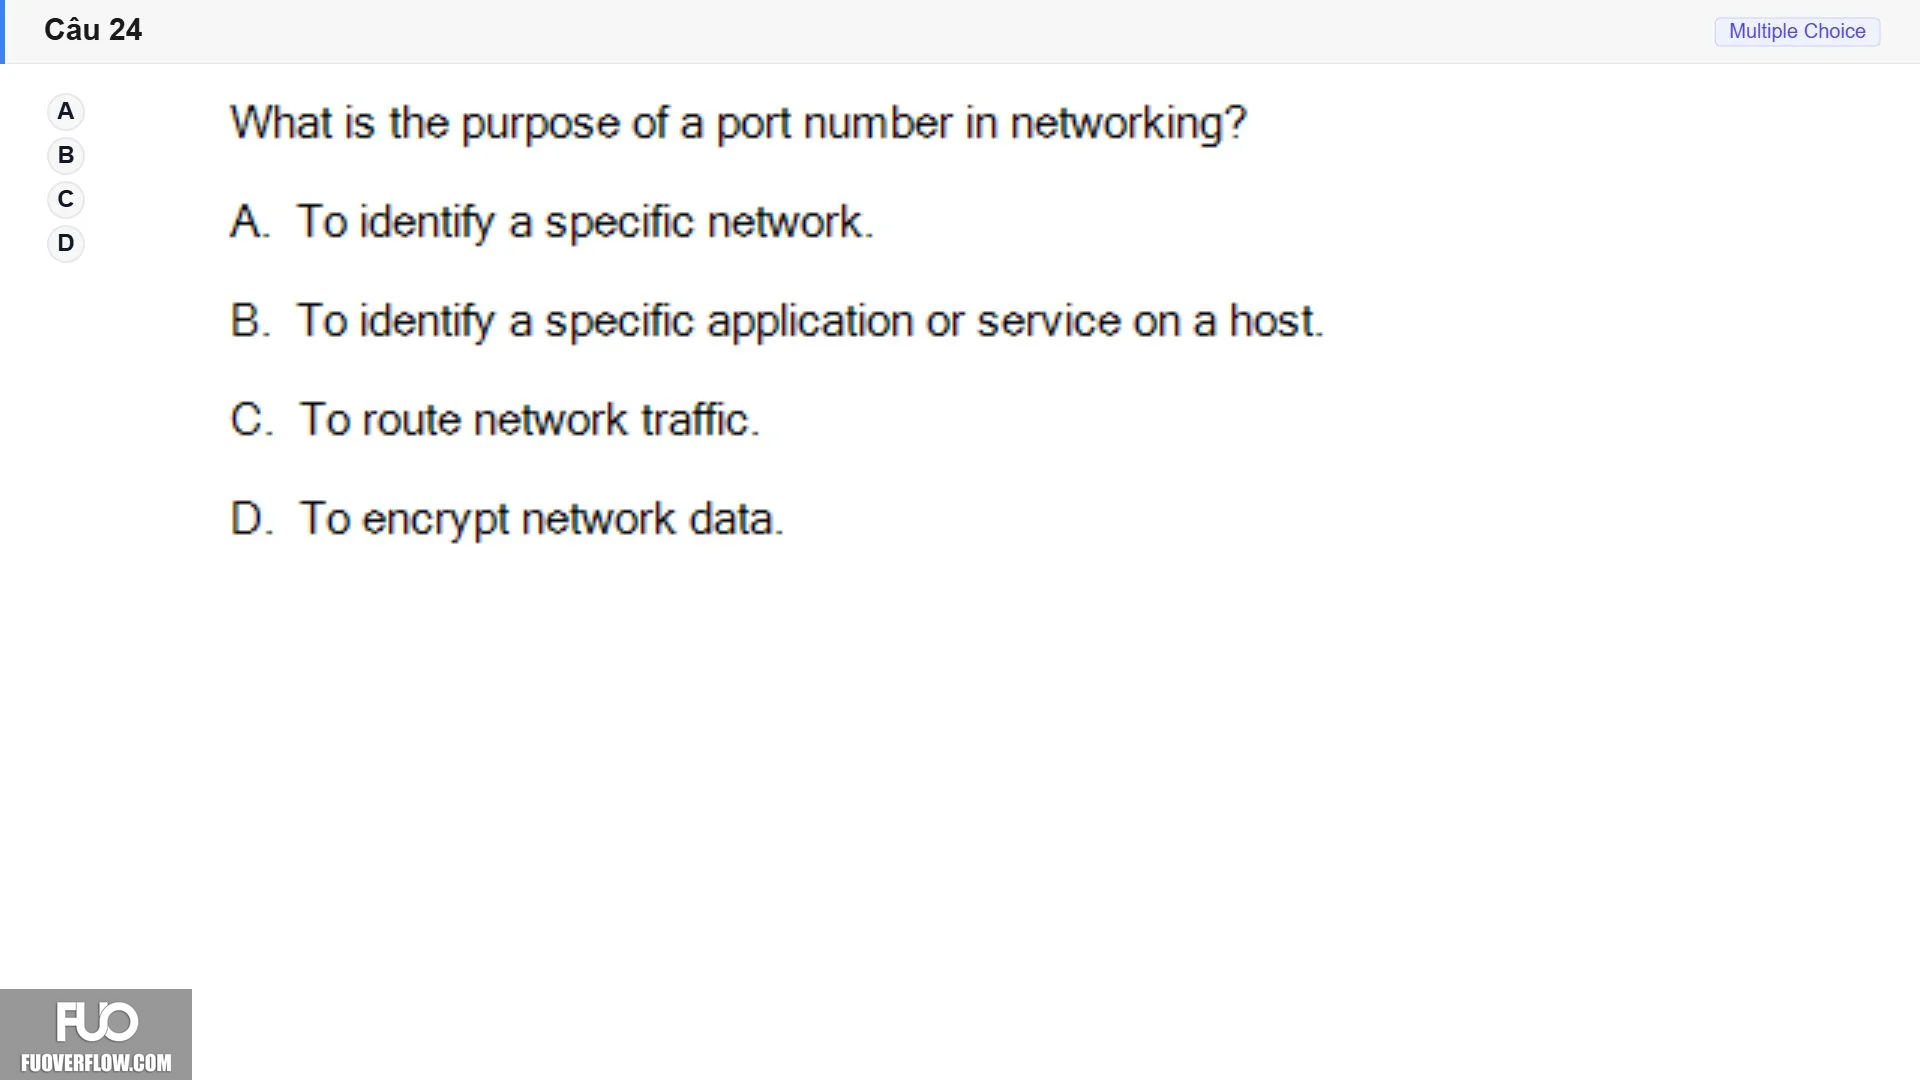Pick the D answer bubble
The image size is (1920, 1080).
(x=66, y=244)
